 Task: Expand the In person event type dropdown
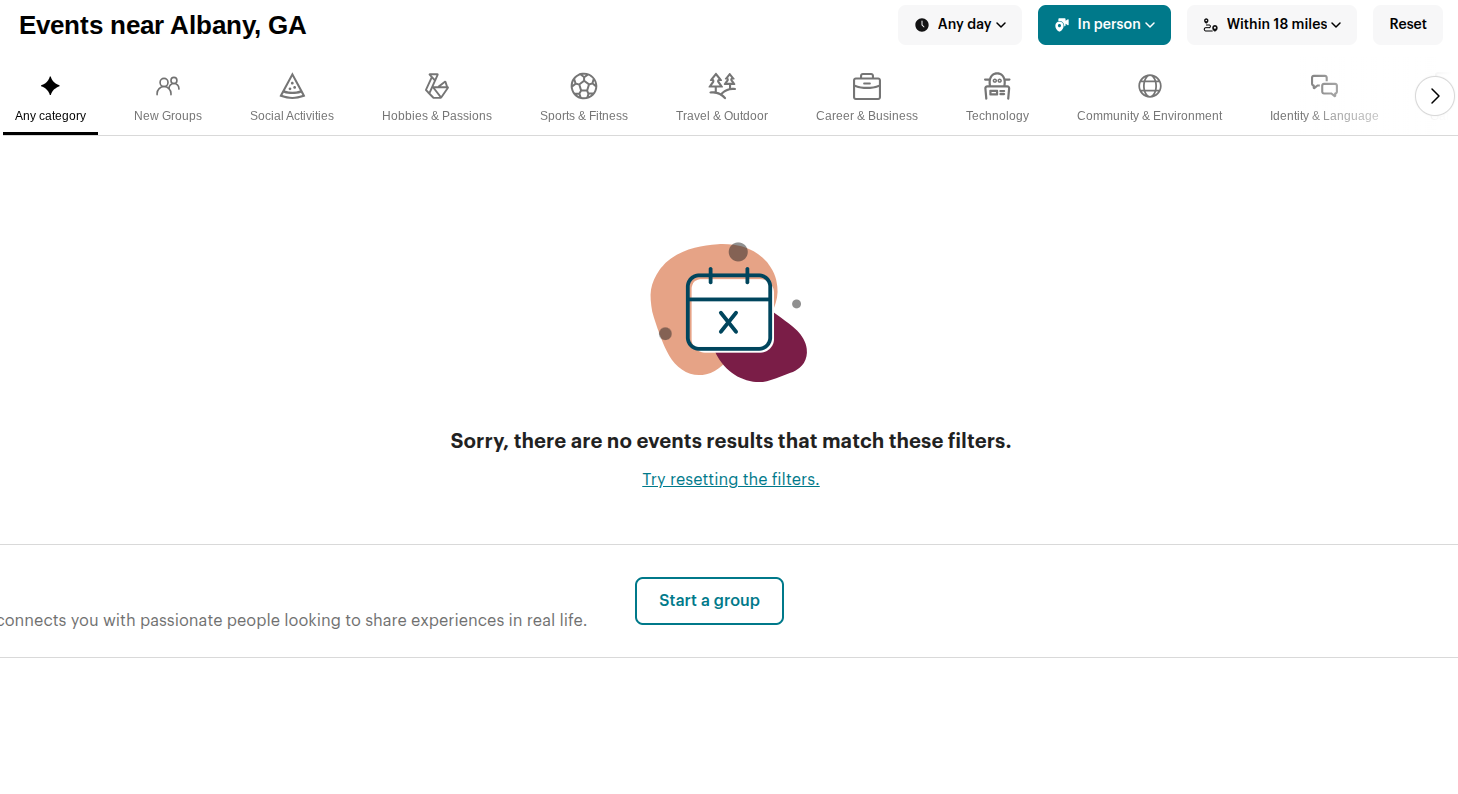[x=1104, y=25]
